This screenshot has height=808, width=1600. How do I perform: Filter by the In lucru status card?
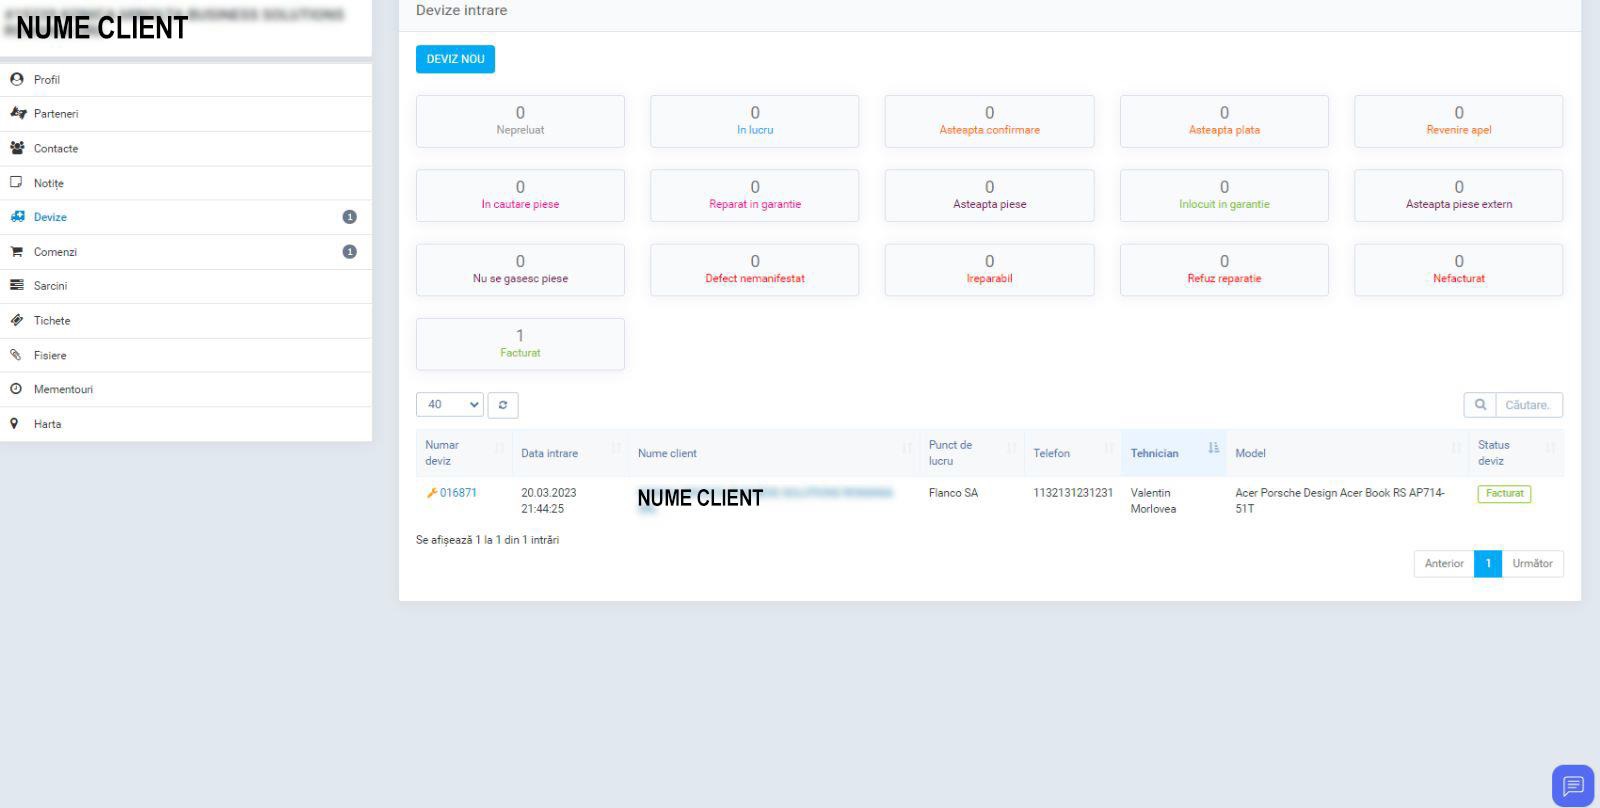(x=754, y=121)
